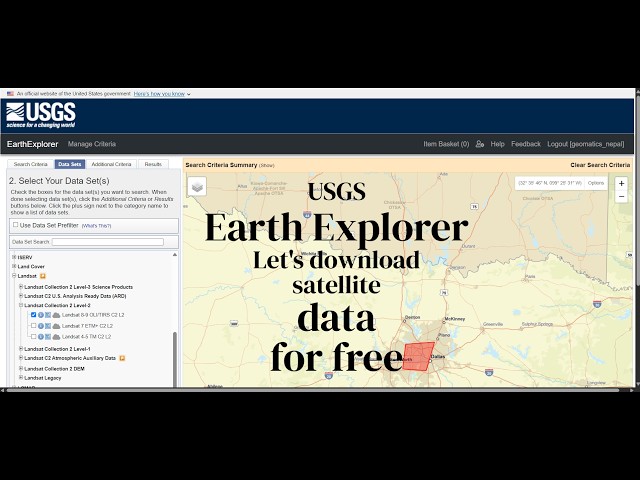Open the map layers icon
Viewport: 640px width, 480px height.
coord(197,187)
